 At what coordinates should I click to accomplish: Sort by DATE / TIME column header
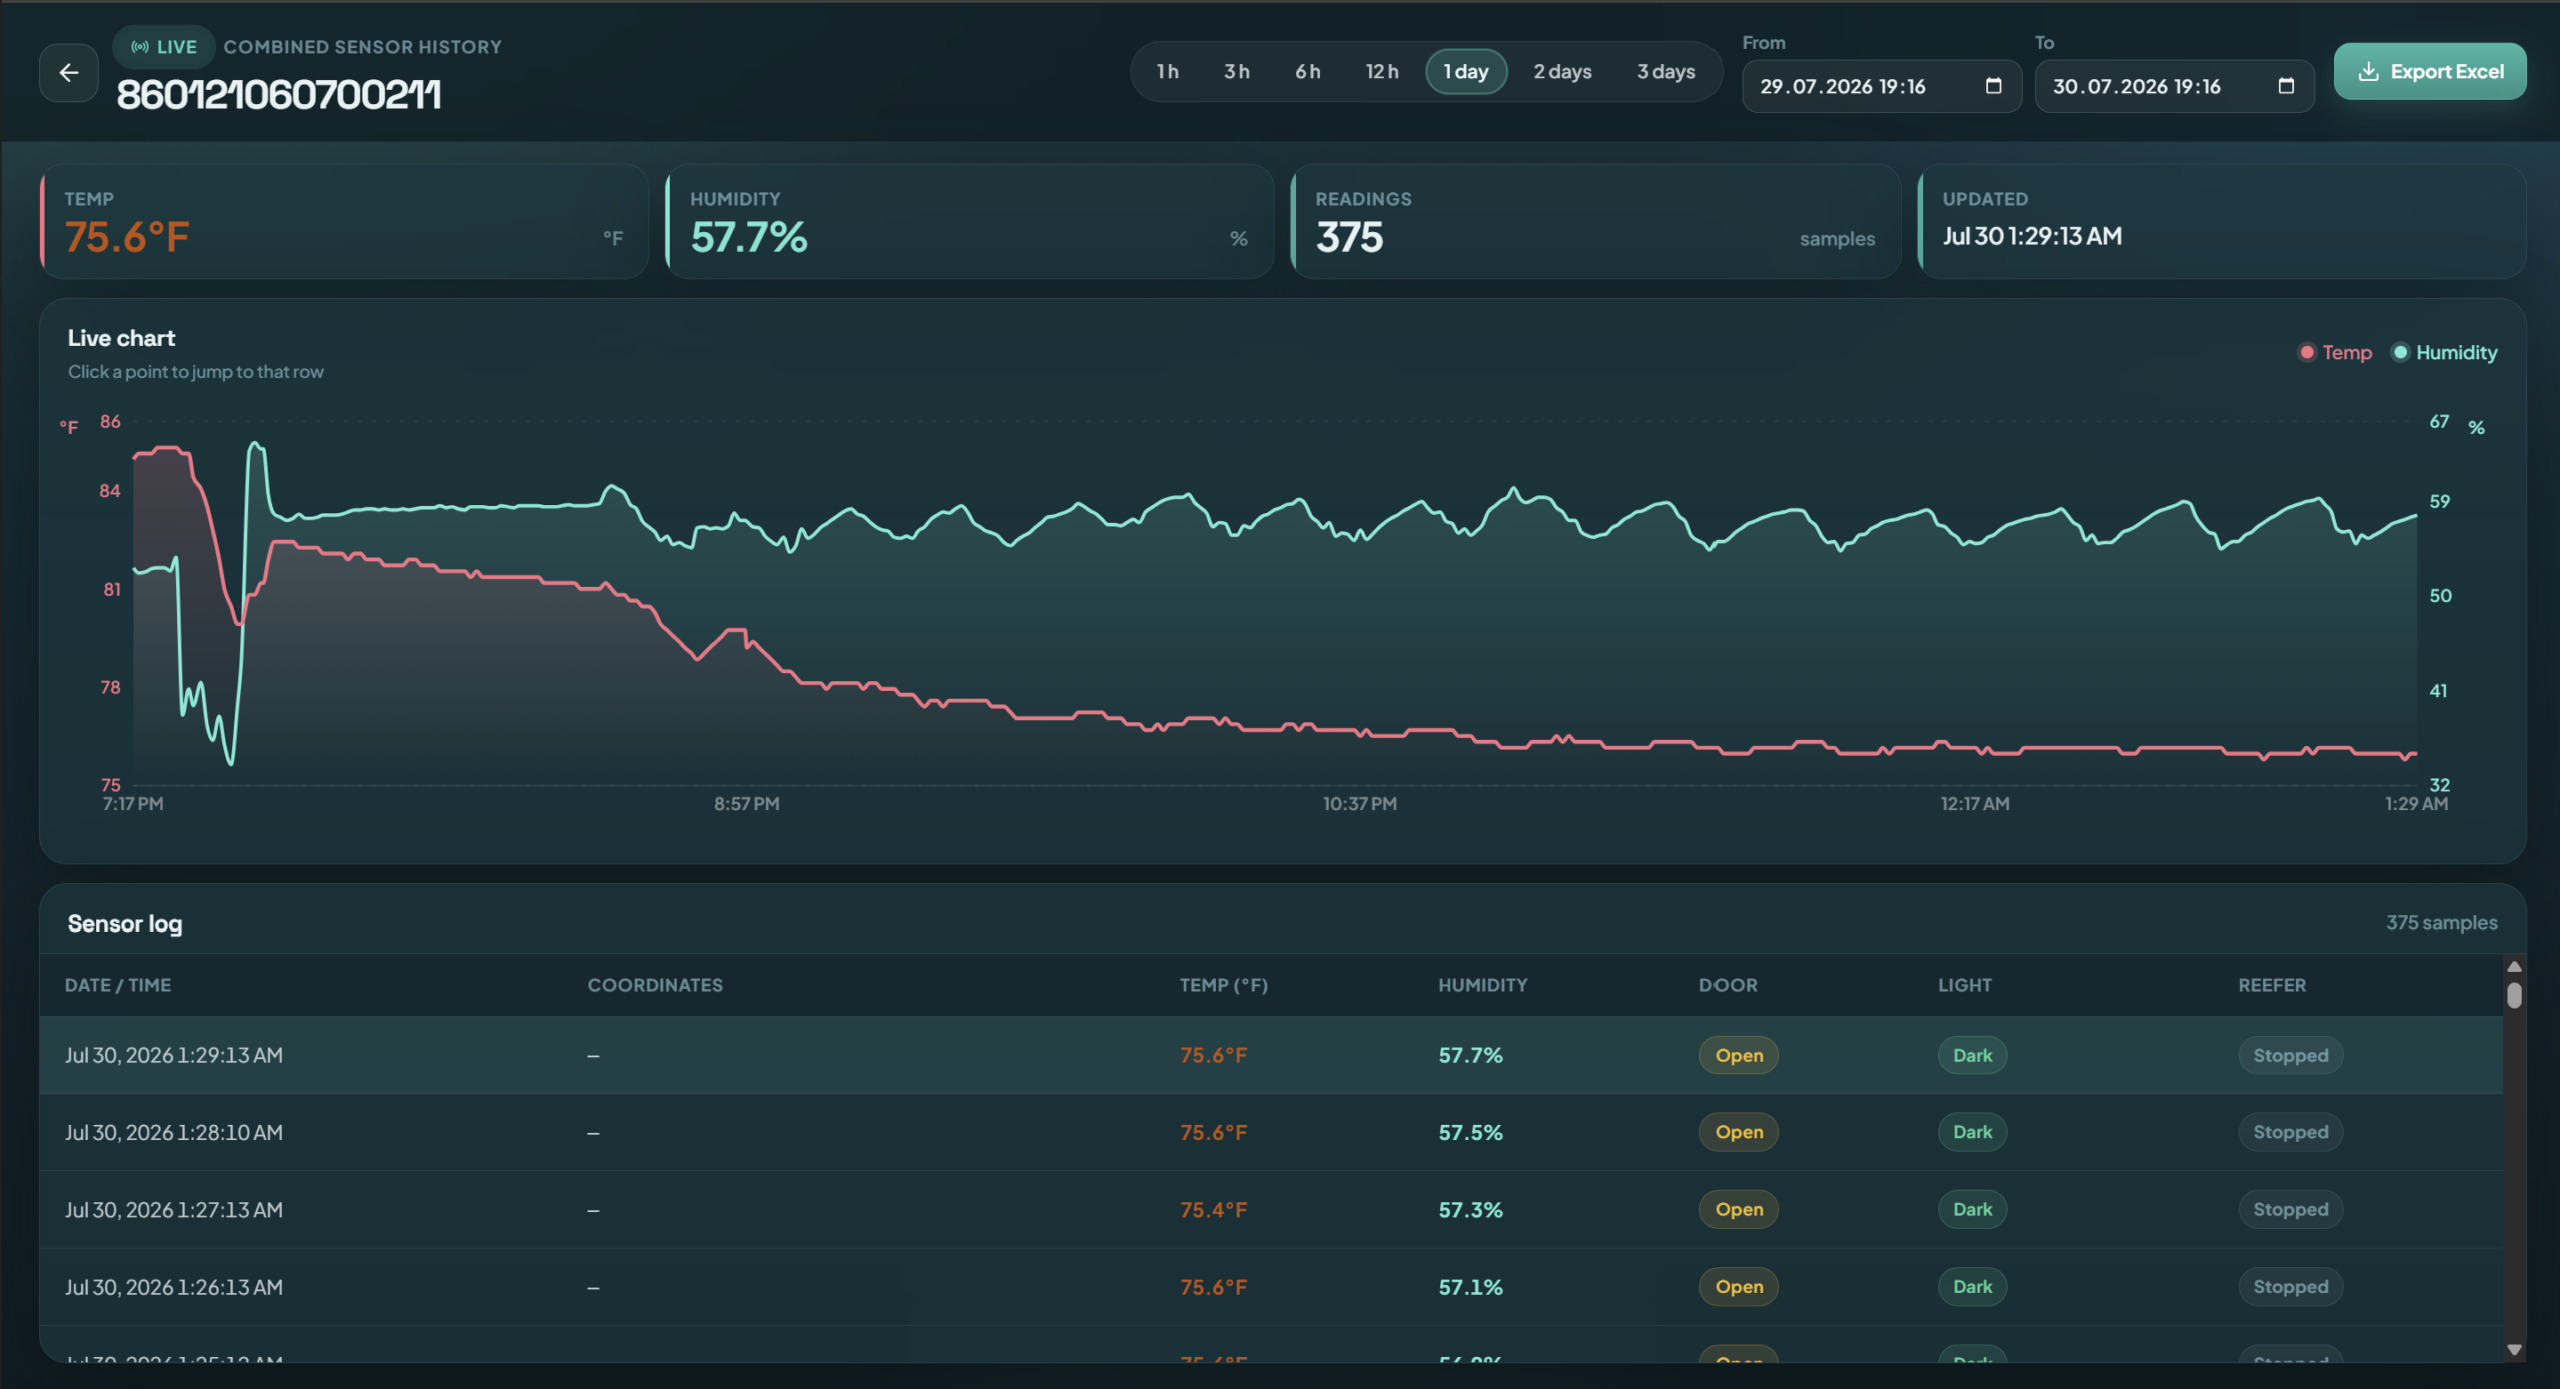(x=118, y=985)
